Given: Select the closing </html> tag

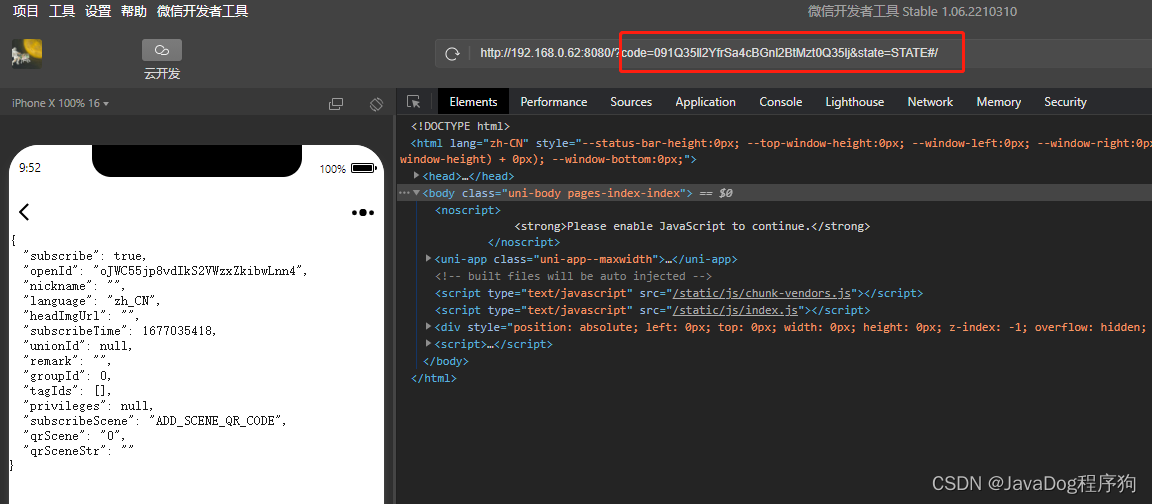Looking at the screenshot, I should [433, 378].
